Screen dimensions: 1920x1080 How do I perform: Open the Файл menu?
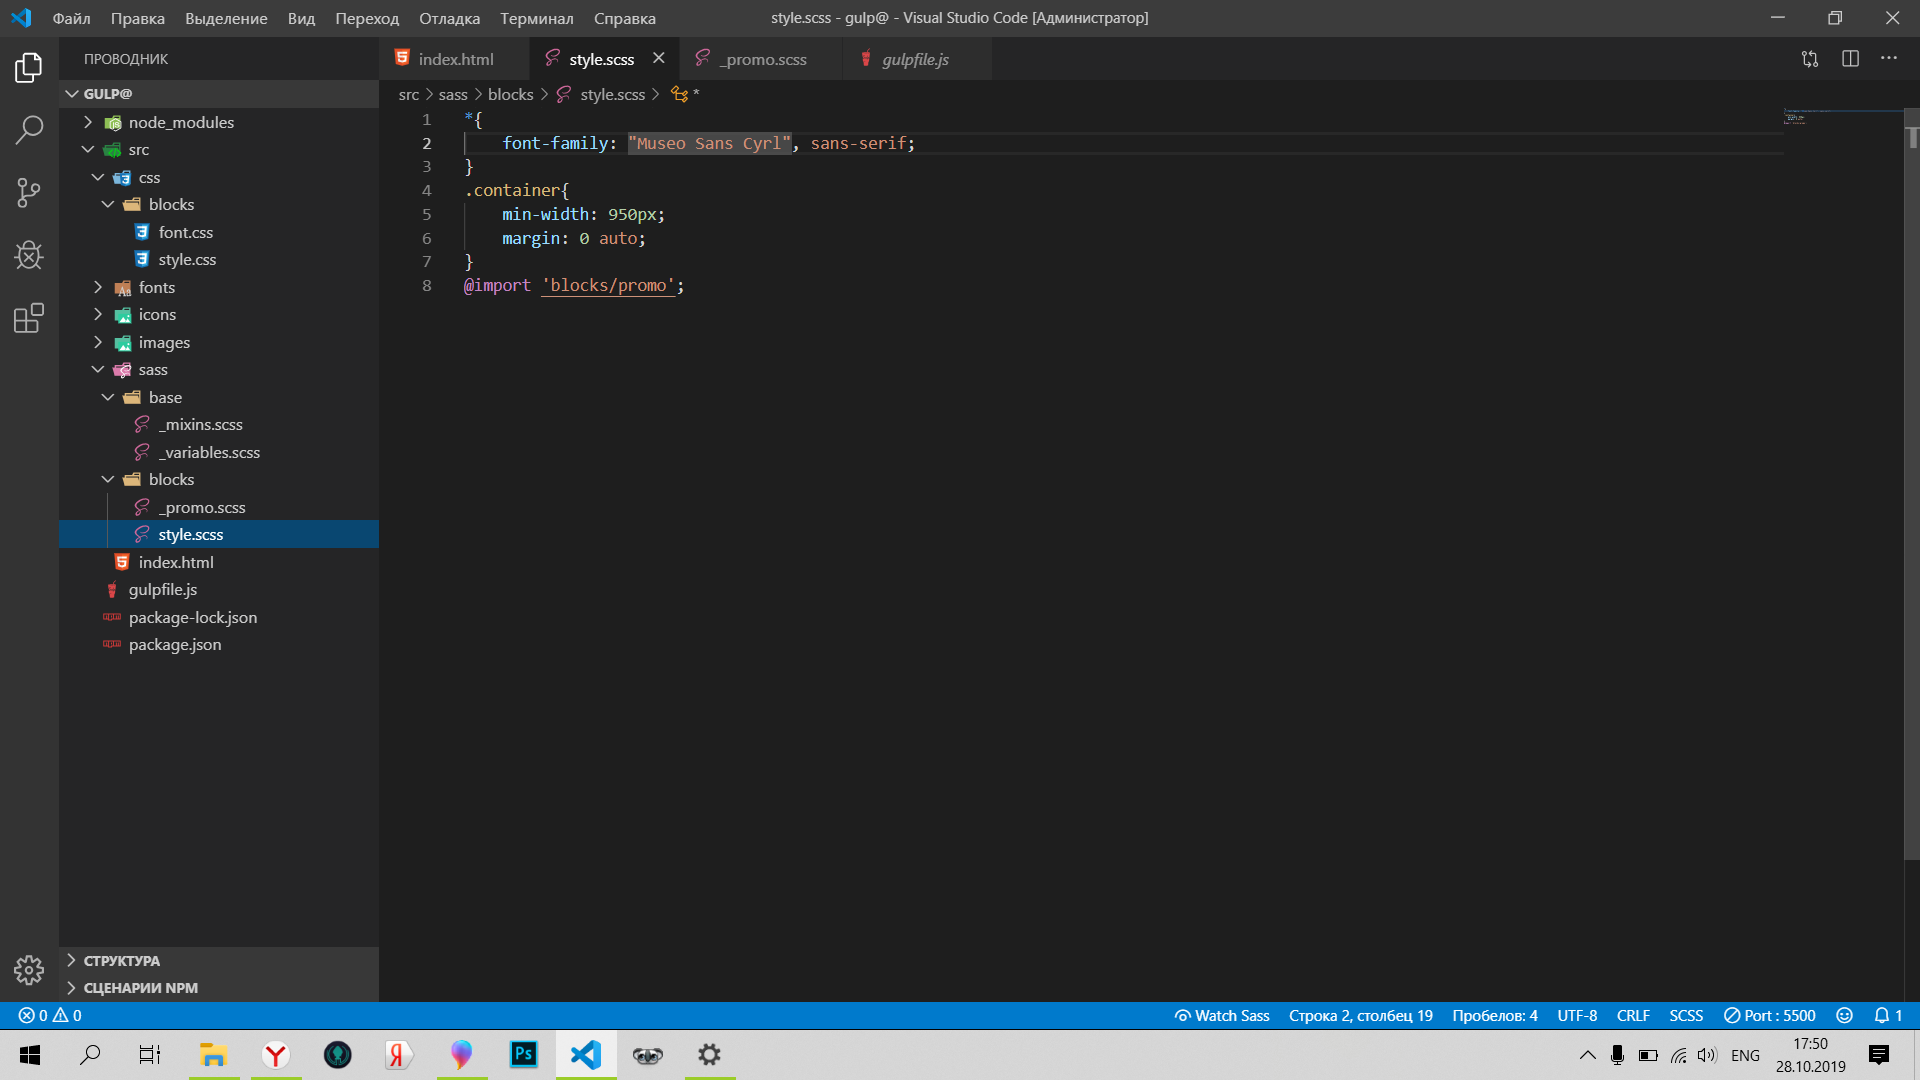click(x=71, y=18)
